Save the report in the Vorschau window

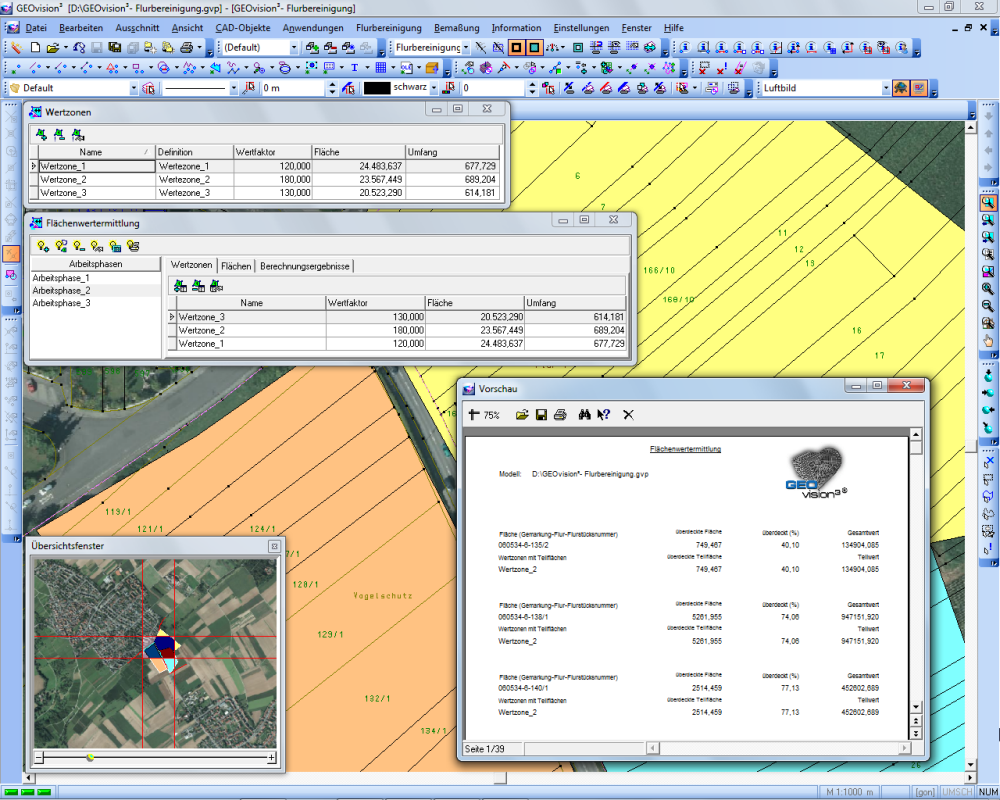[x=541, y=415]
